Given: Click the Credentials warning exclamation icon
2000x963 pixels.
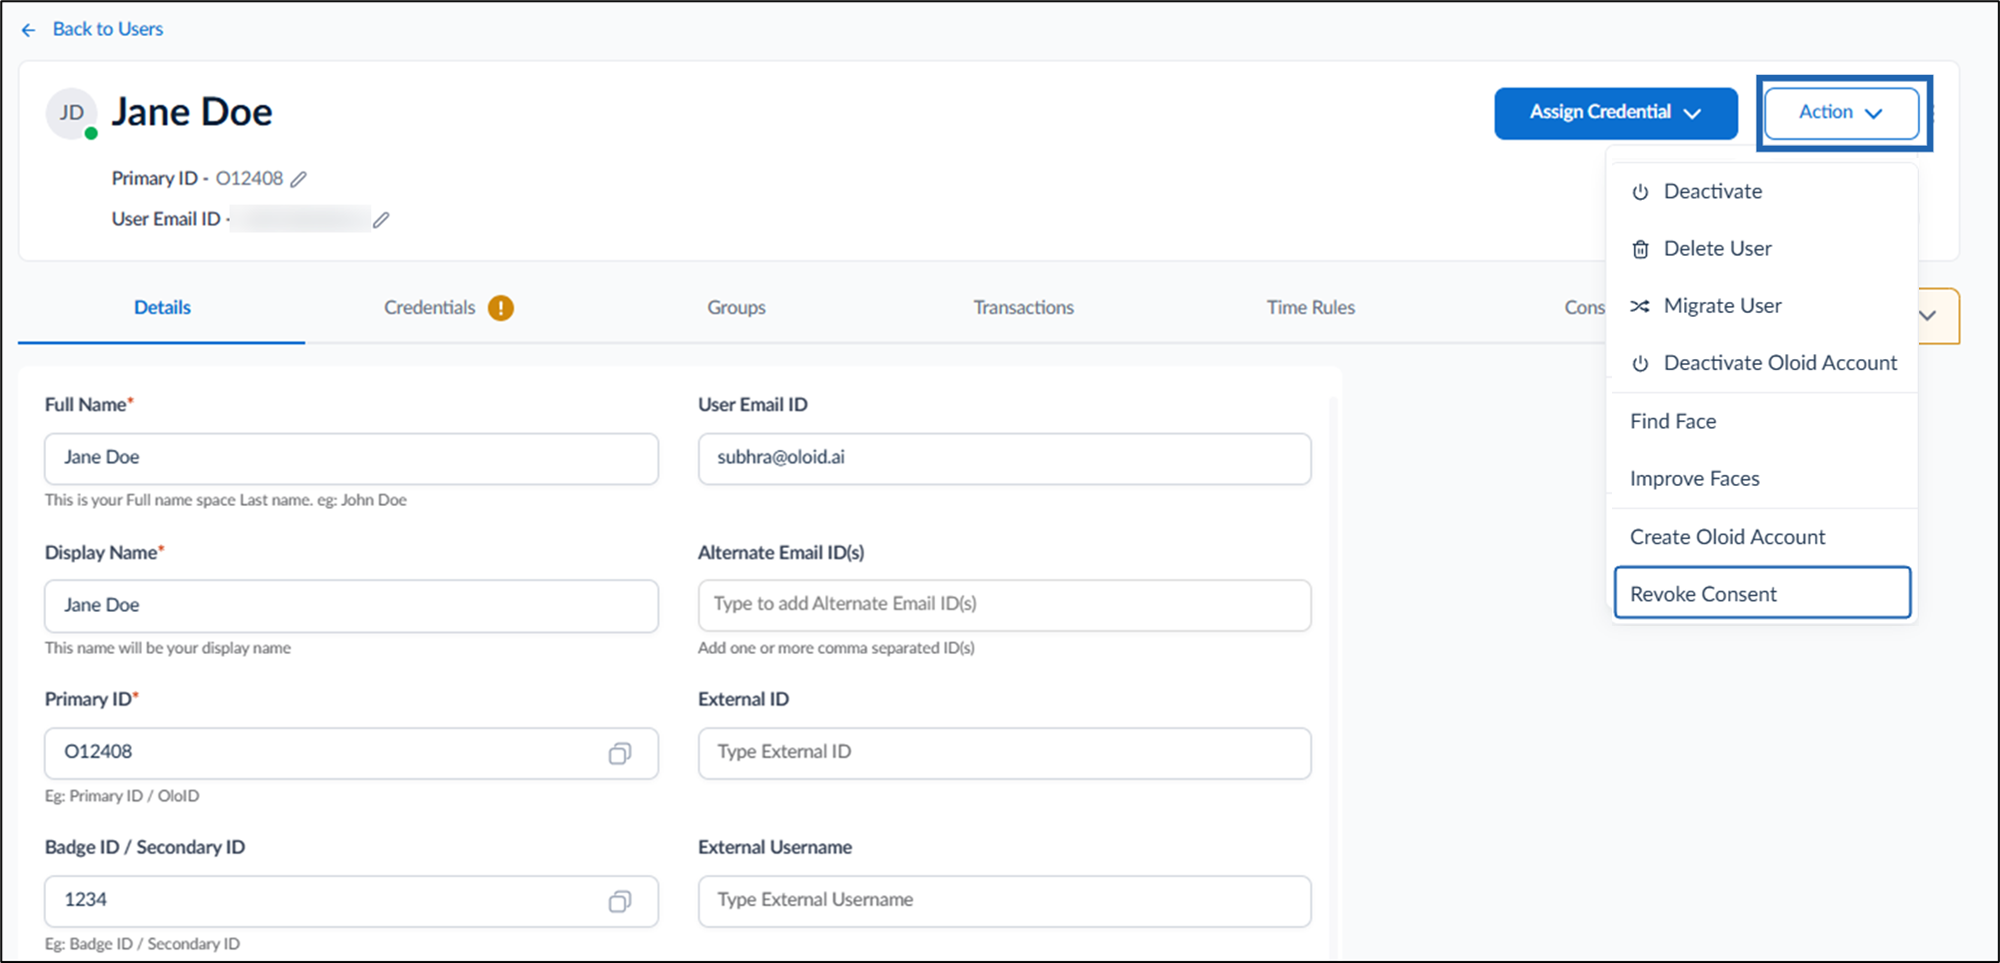Looking at the screenshot, I should click(501, 308).
